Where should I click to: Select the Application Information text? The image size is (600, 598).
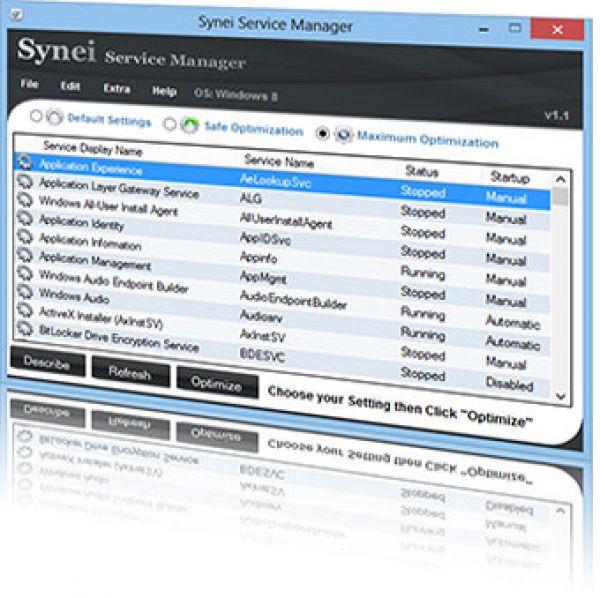click(90, 241)
